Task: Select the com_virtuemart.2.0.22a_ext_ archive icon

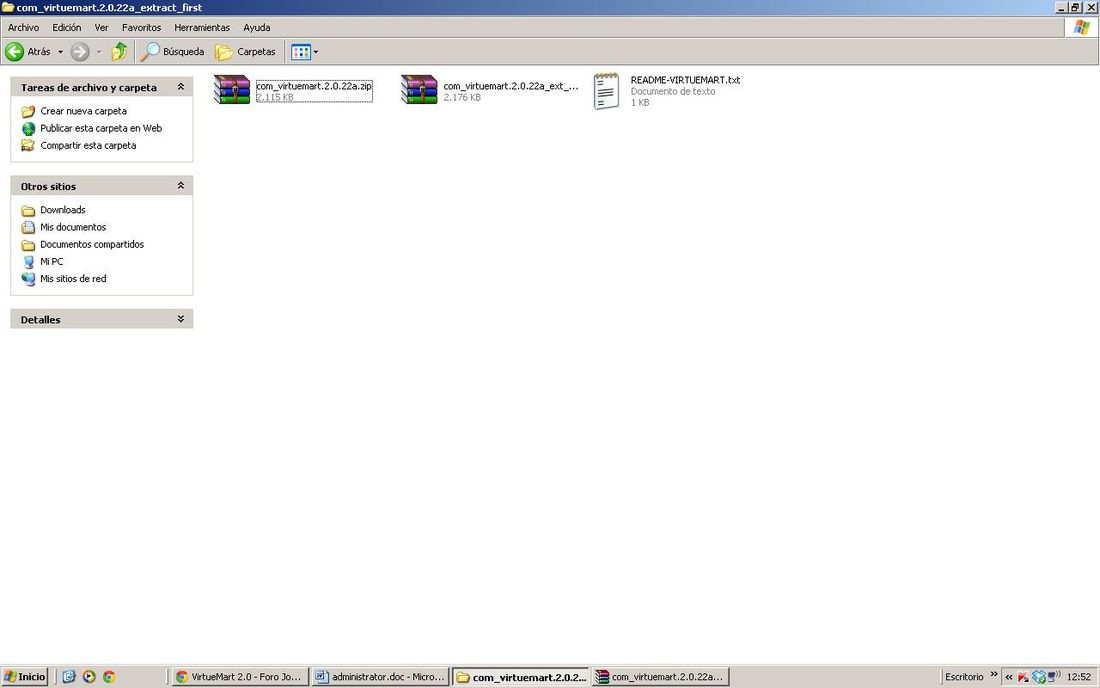Action: coord(420,90)
